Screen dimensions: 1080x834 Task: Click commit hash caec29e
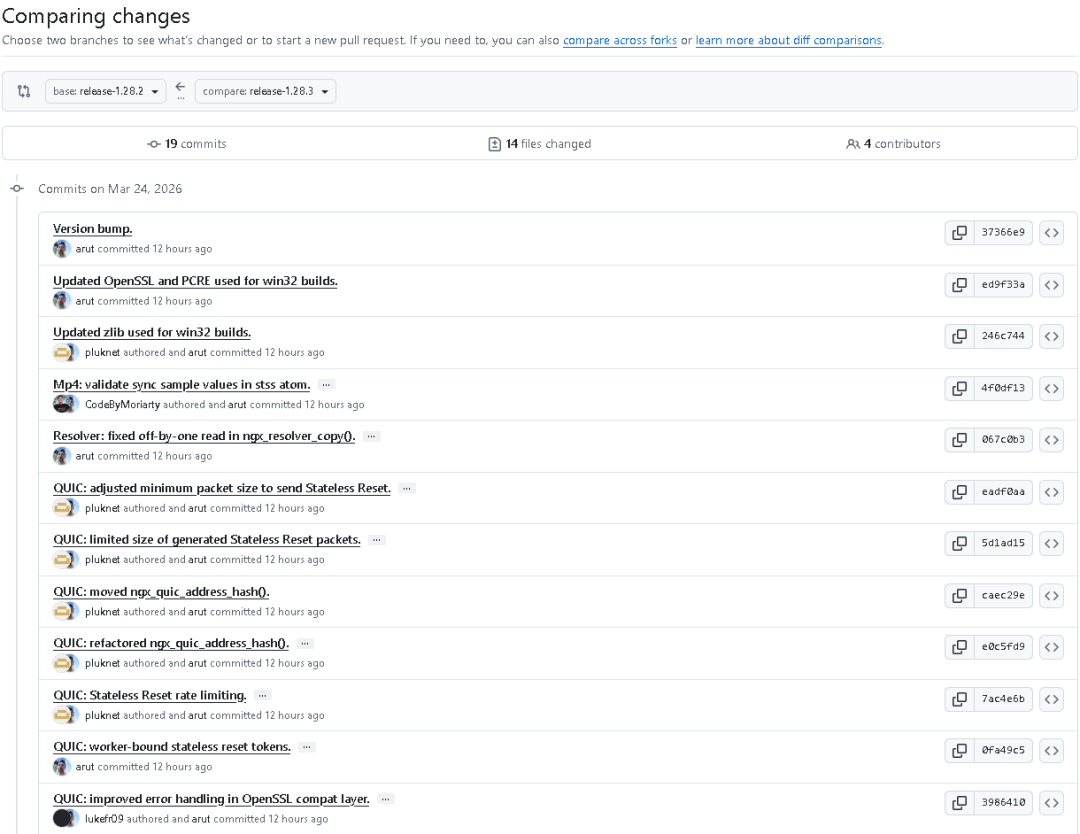pos(1003,595)
